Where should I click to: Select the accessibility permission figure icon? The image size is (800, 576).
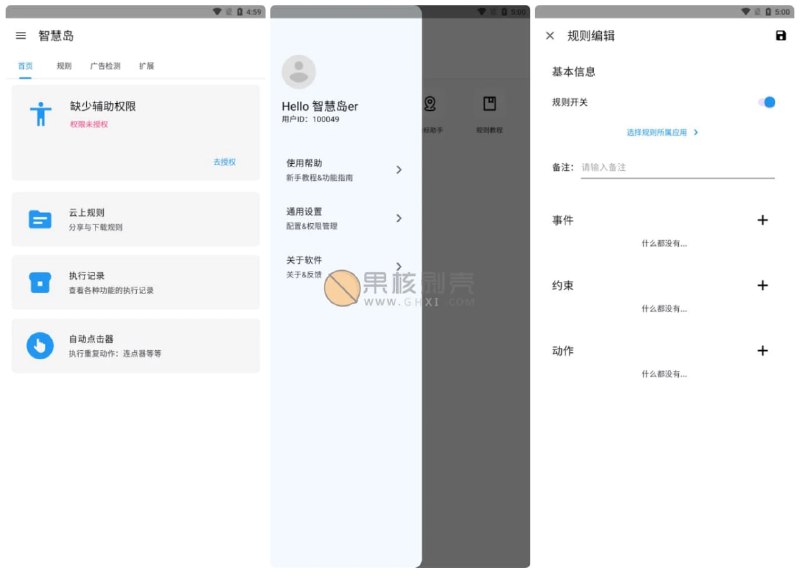tap(40, 115)
